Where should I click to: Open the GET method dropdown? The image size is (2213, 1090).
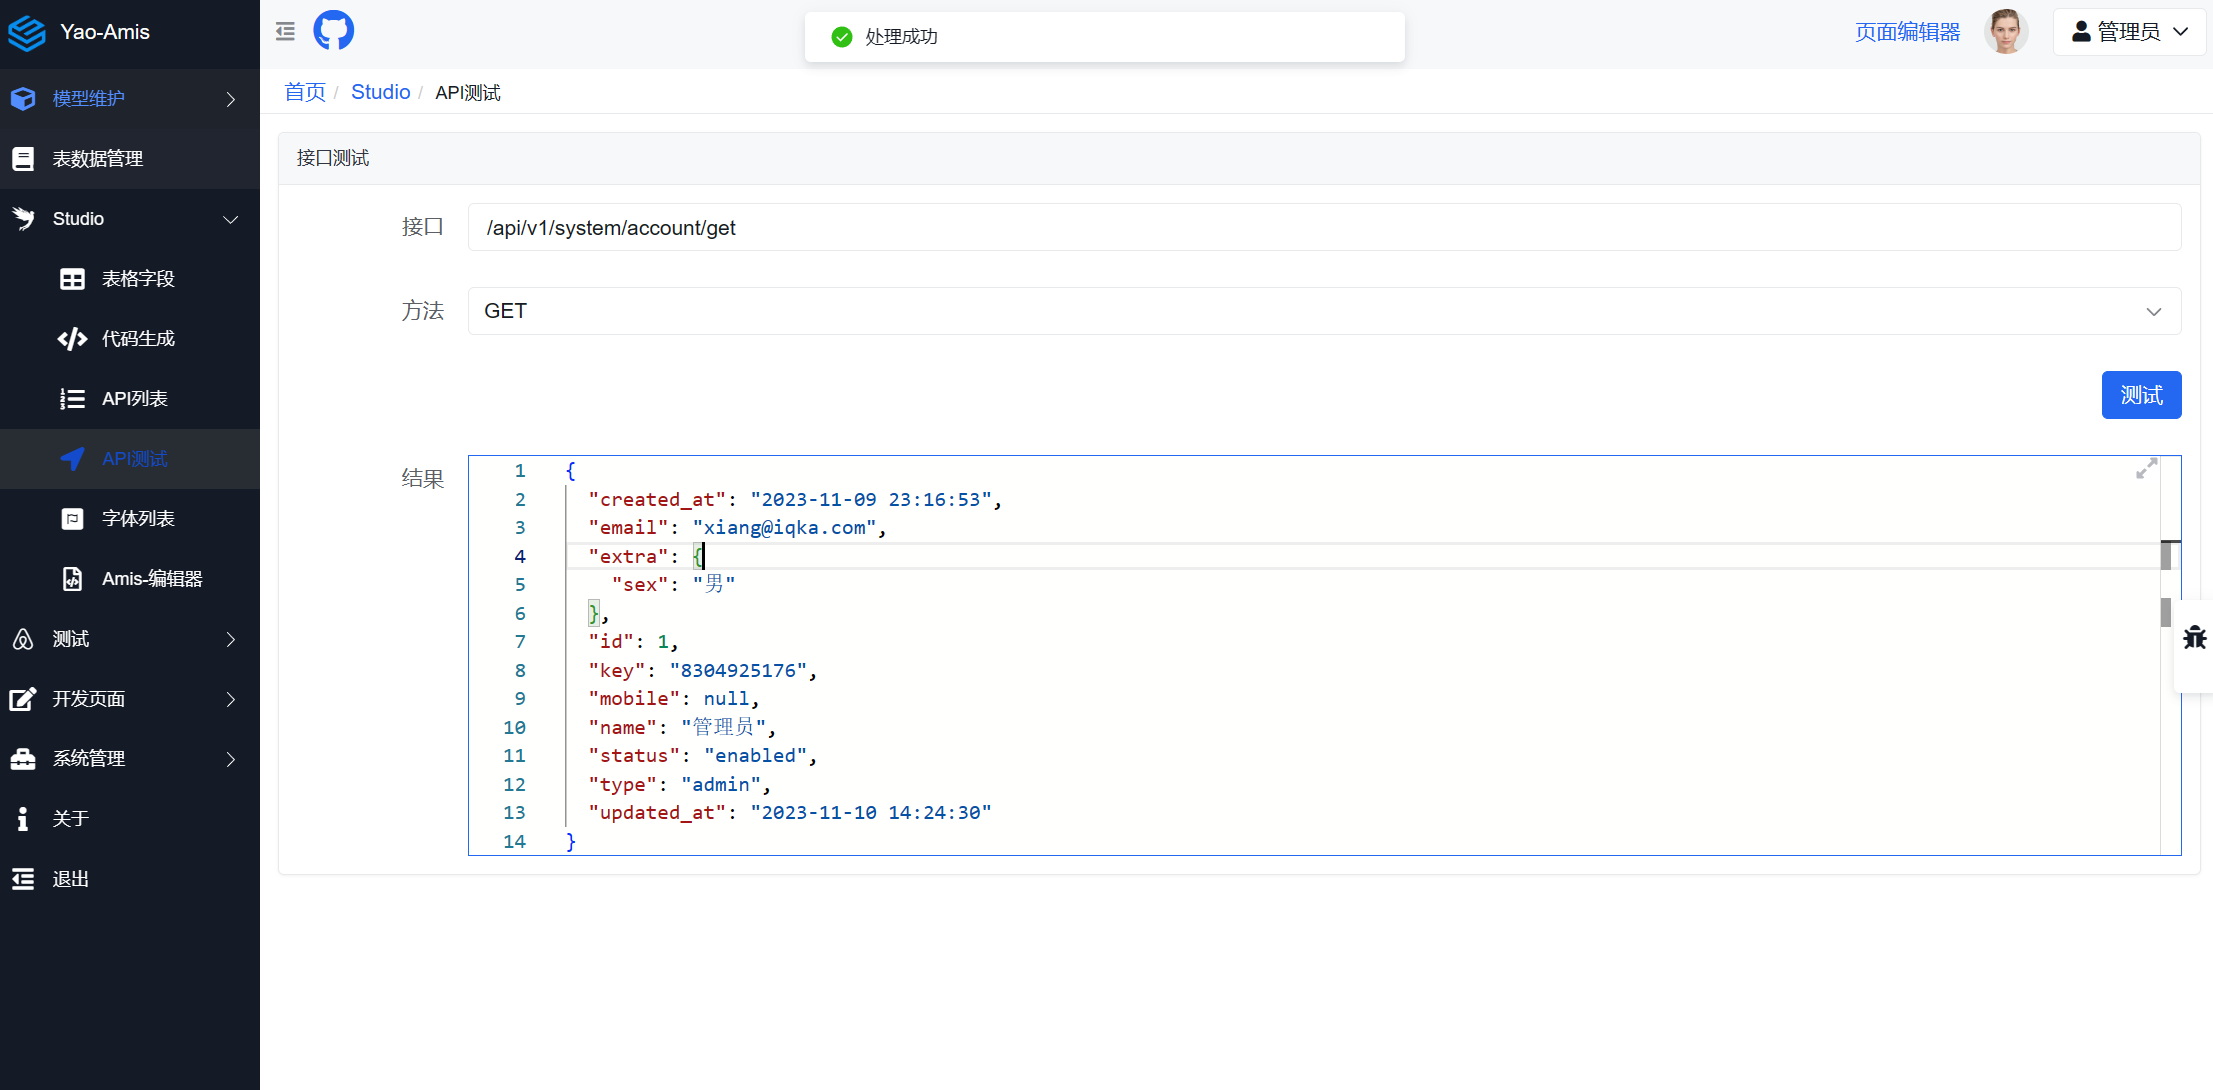pos(1324,311)
